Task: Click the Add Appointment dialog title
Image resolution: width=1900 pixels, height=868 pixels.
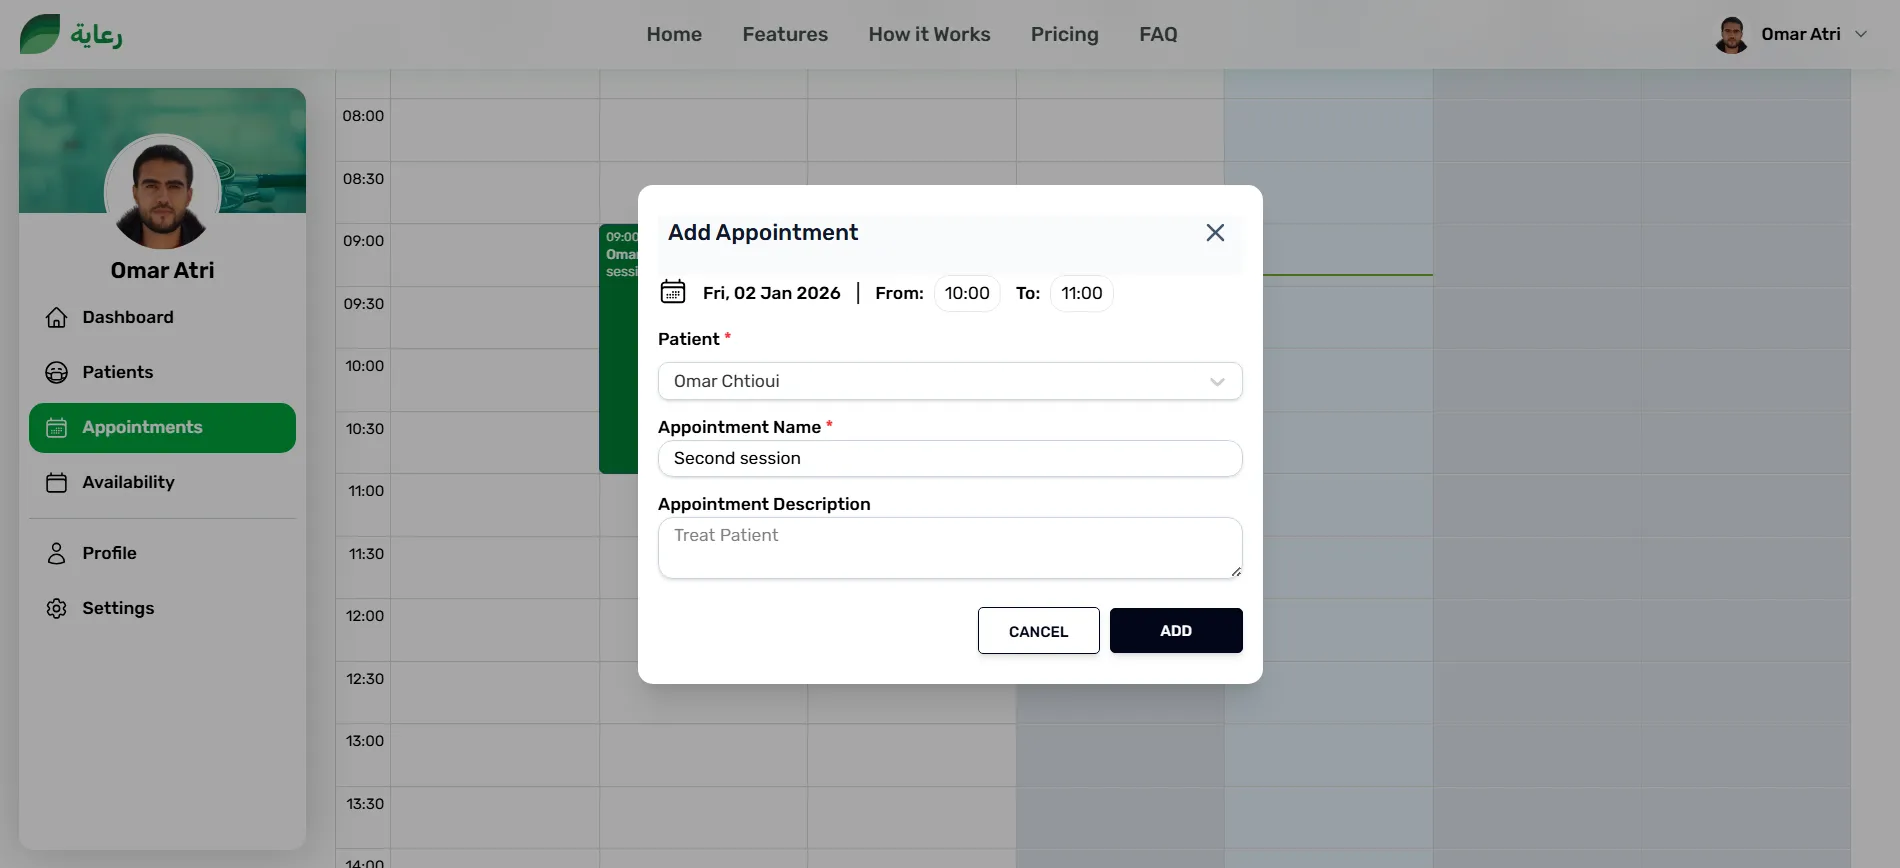Action: tap(762, 233)
